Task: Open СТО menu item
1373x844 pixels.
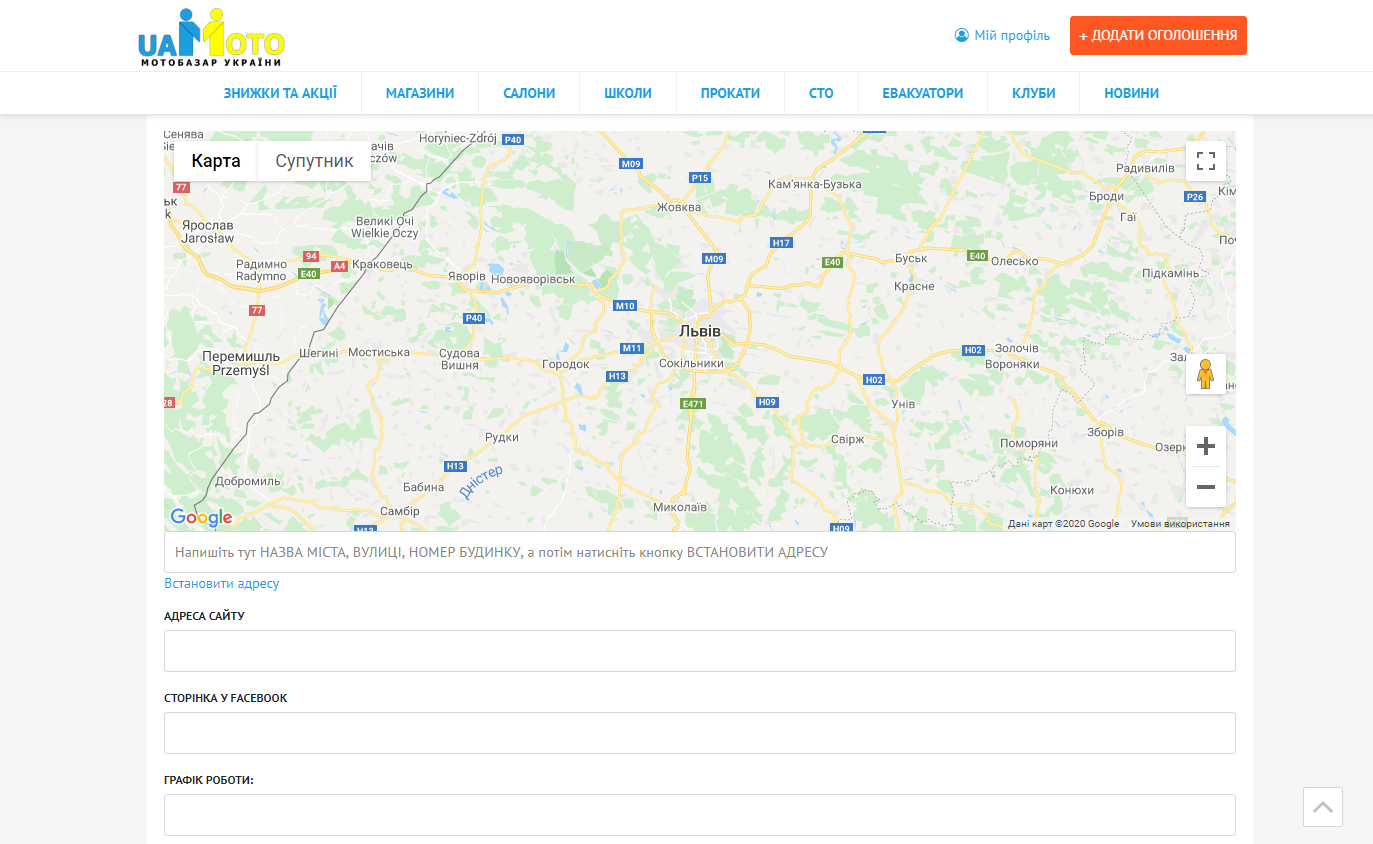Action: click(x=821, y=93)
